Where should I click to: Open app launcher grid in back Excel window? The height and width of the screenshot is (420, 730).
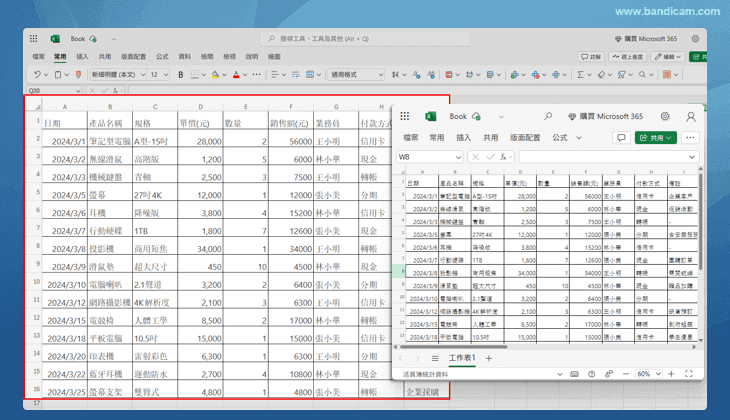[34, 39]
